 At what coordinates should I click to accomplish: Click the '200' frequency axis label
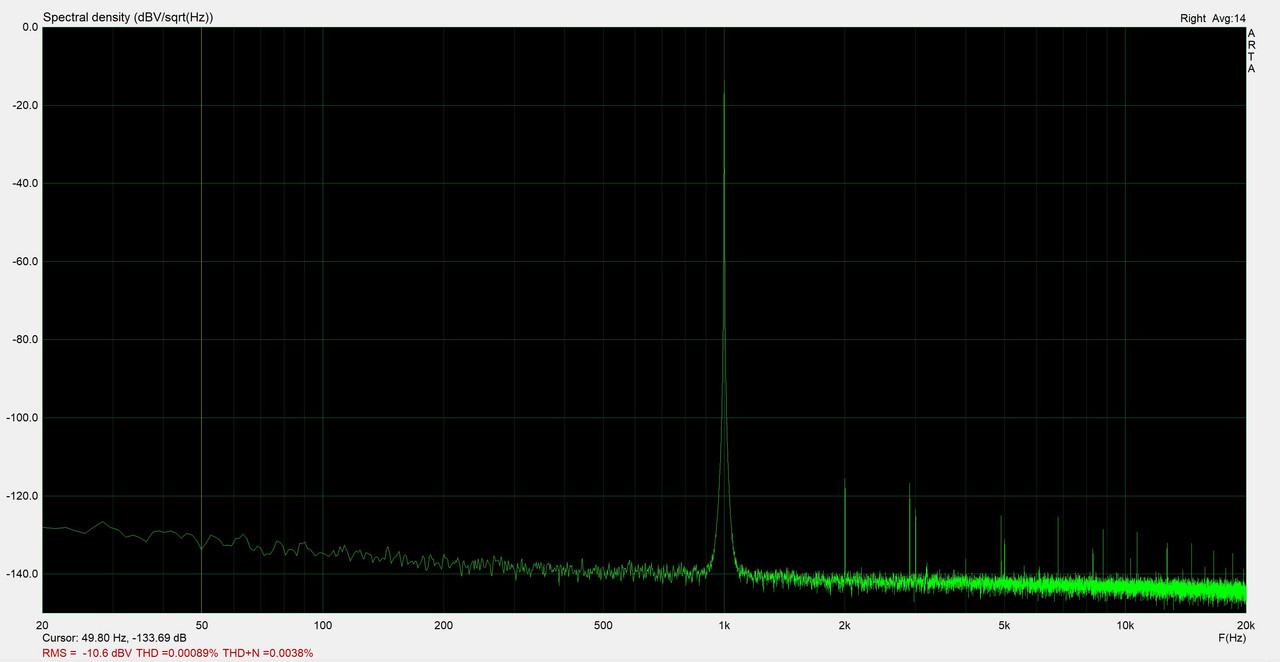click(444, 626)
